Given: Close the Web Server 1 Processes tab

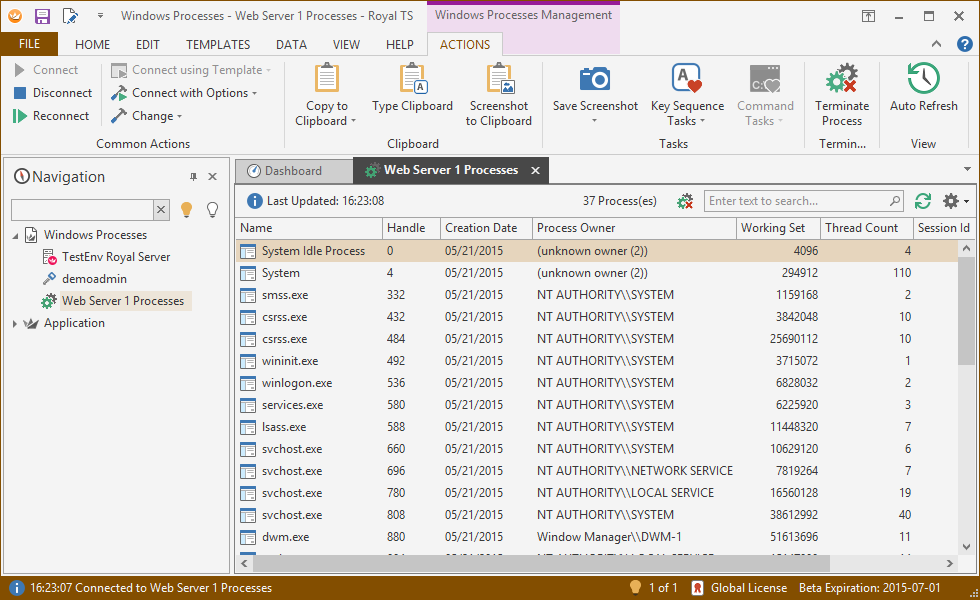Looking at the screenshot, I should [x=535, y=171].
